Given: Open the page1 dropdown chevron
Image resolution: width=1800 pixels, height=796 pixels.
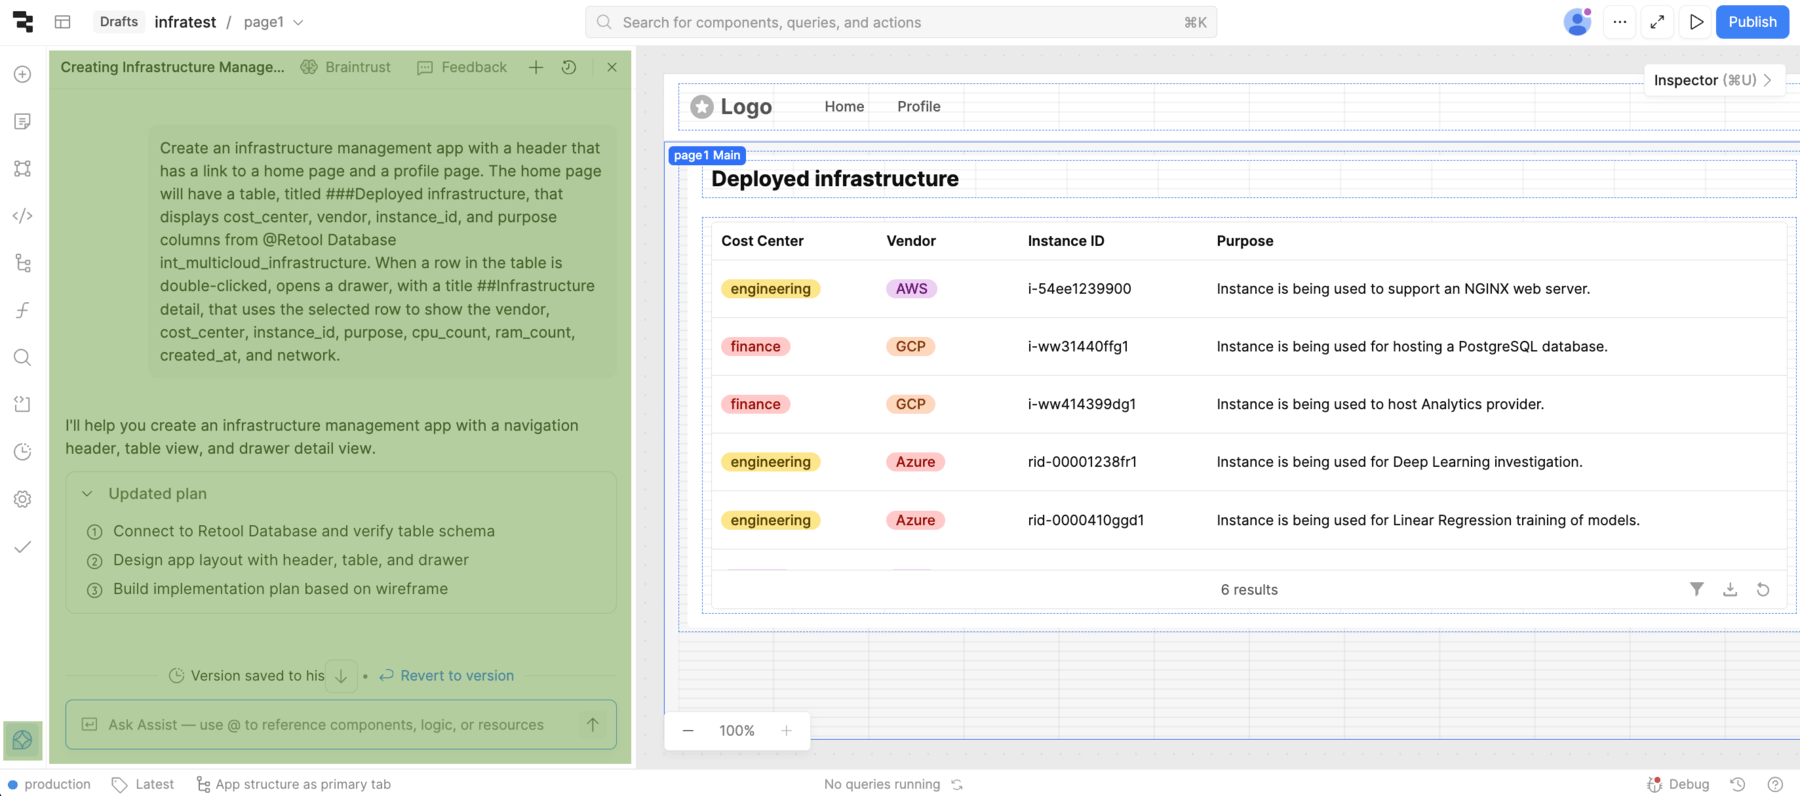Looking at the screenshot, I should (298, 22).
